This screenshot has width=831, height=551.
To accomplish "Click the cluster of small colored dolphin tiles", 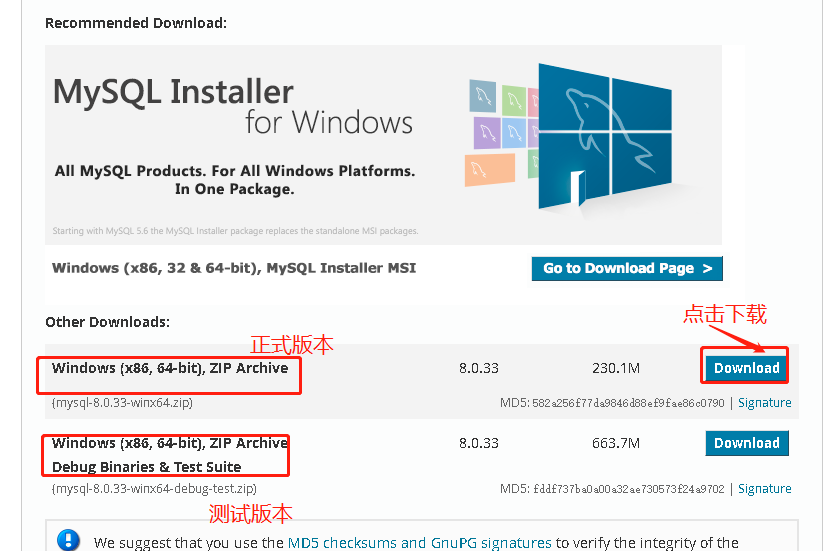I will click(499, 128).
